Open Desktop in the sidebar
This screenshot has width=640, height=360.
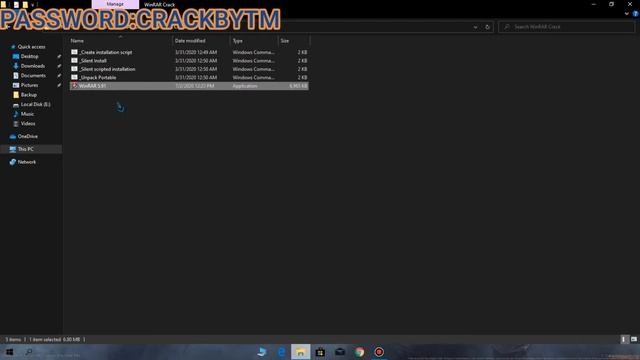click(29, 56)
